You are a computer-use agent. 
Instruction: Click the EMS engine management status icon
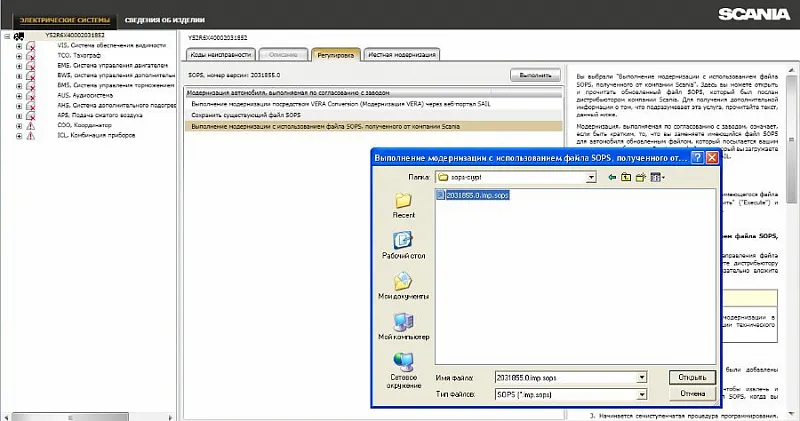[31, 66]
